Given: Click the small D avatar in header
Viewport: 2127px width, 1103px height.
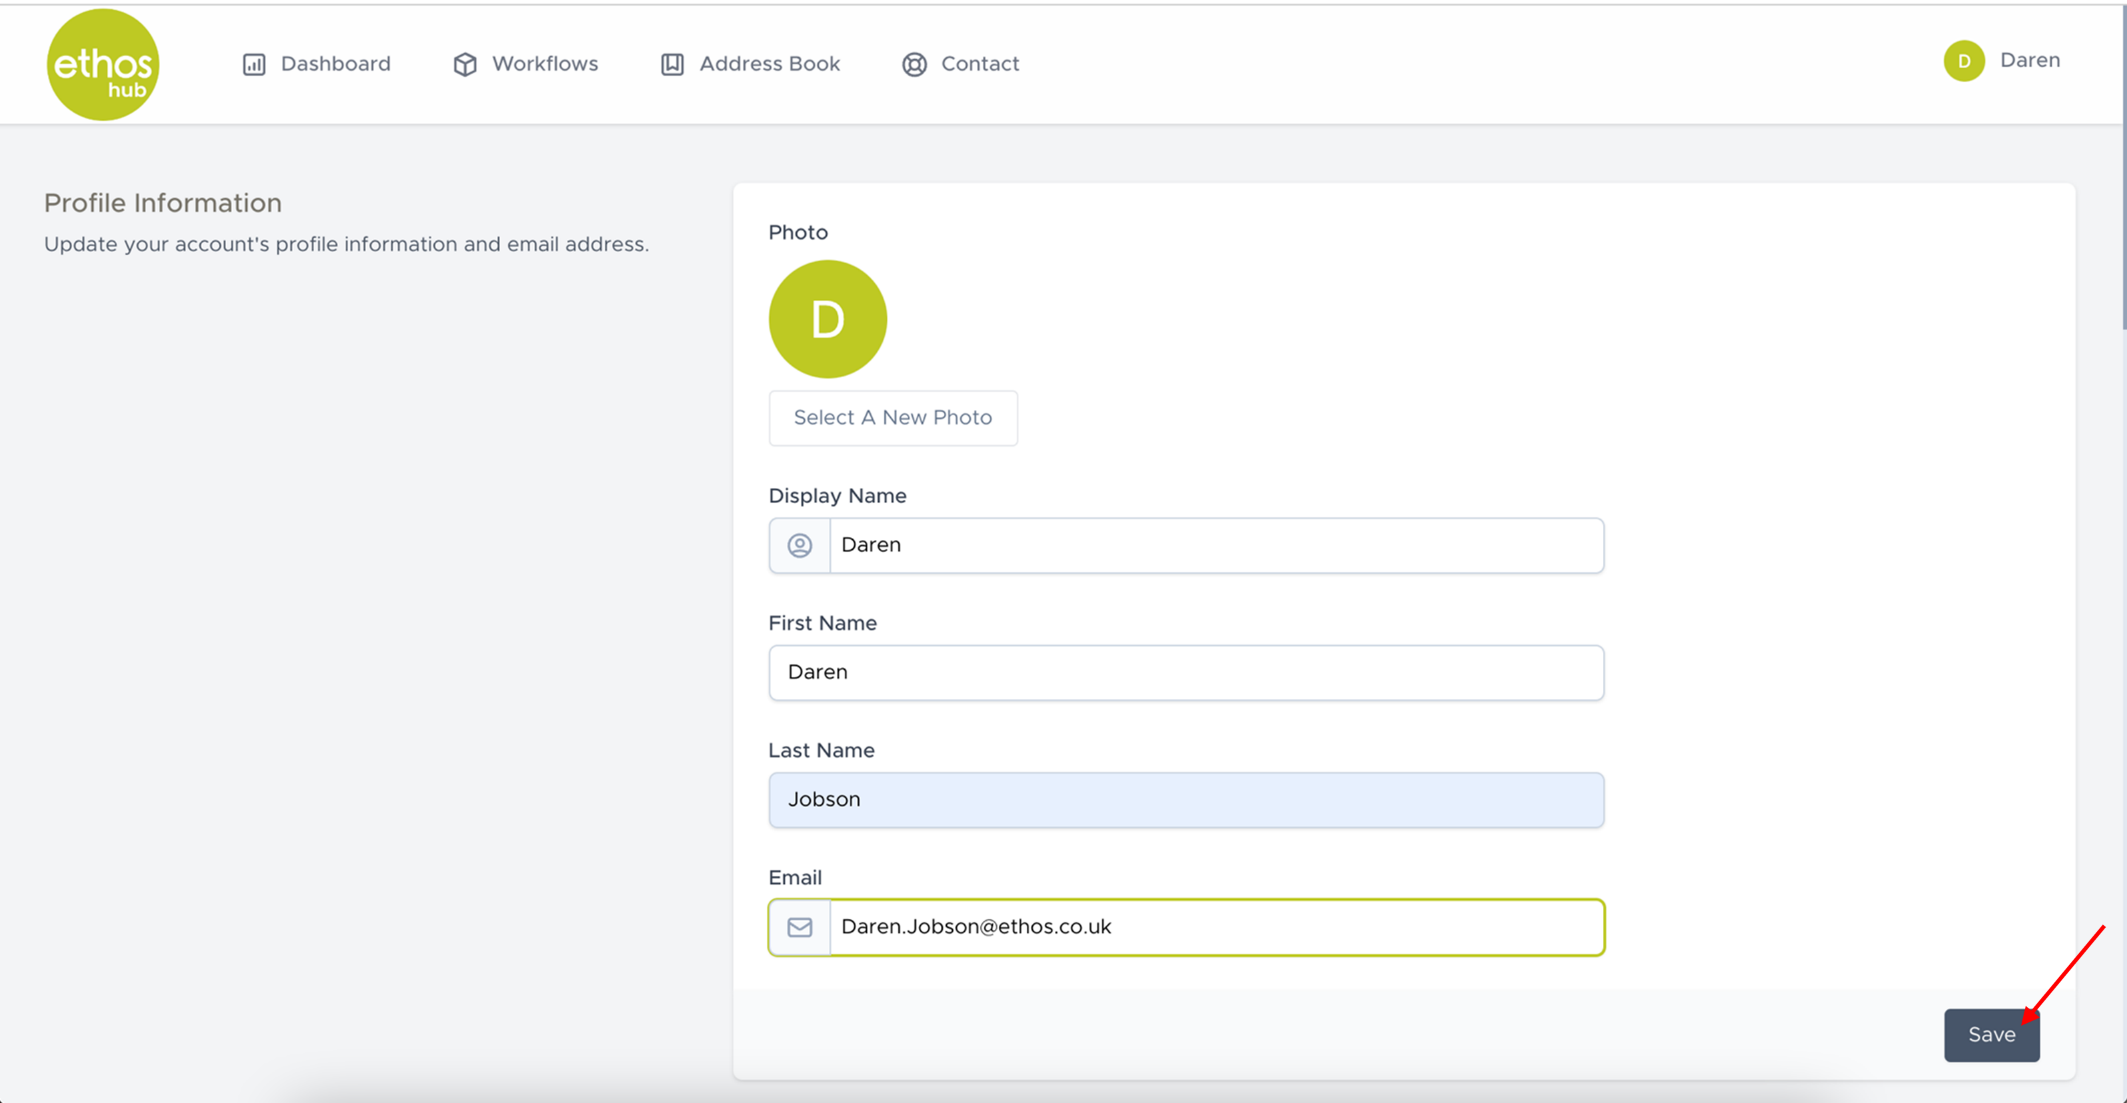Looking at the screenshot, I should (1963, 61).
